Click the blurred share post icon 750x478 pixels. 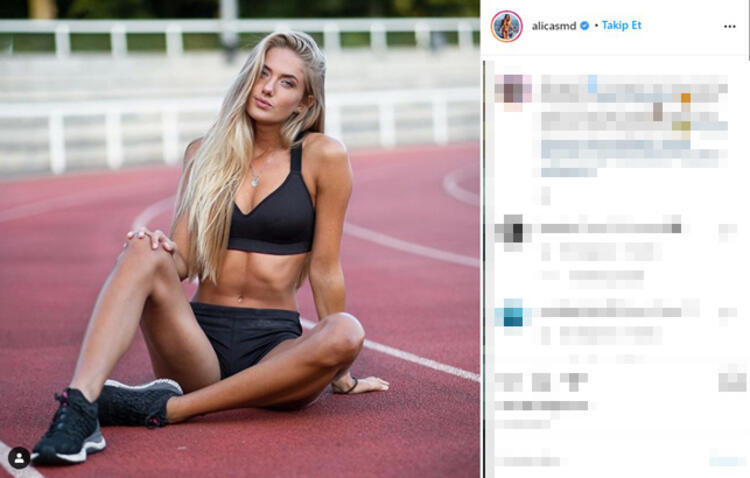point(574,382)
